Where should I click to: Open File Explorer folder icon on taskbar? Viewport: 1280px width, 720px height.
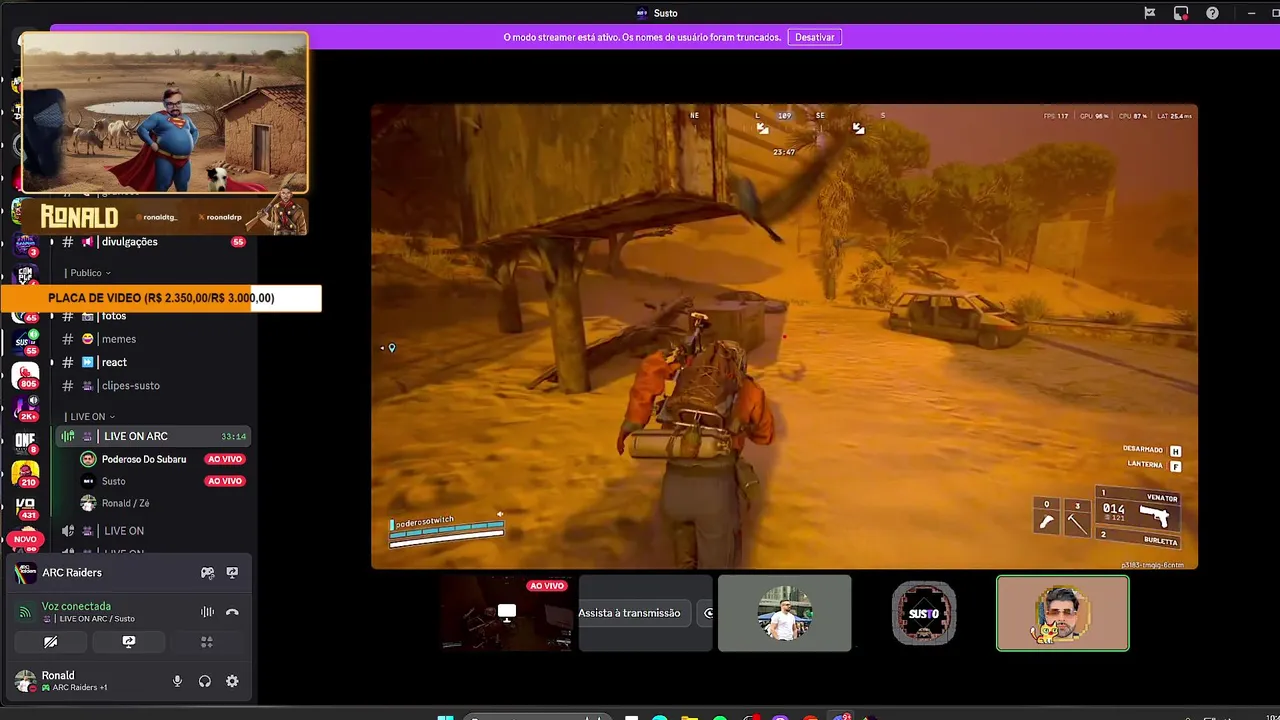(x=689, y=716)
